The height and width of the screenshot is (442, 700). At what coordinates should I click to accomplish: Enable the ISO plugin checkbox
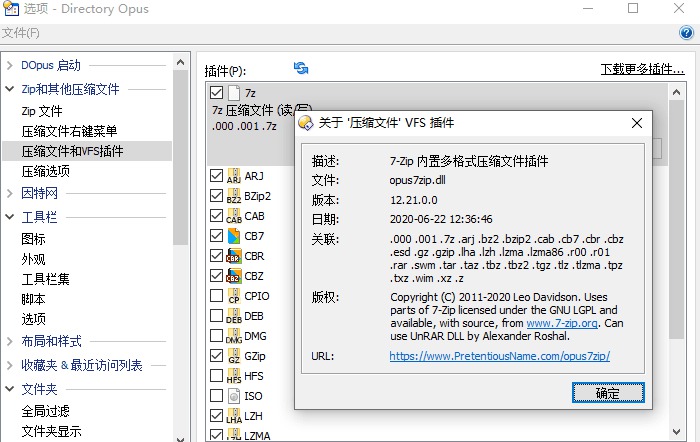coord(217,396)
